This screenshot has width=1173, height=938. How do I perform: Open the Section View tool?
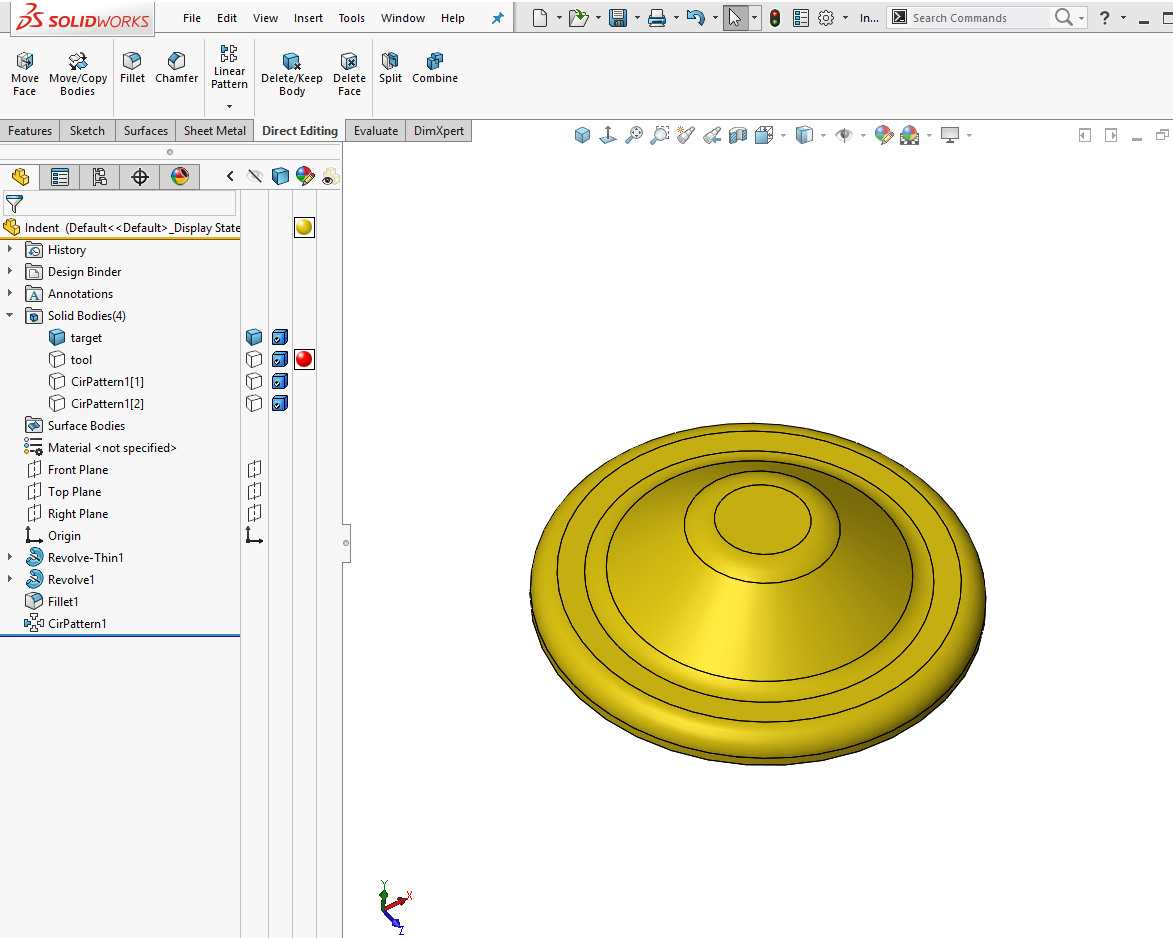(x=738, y=135)
